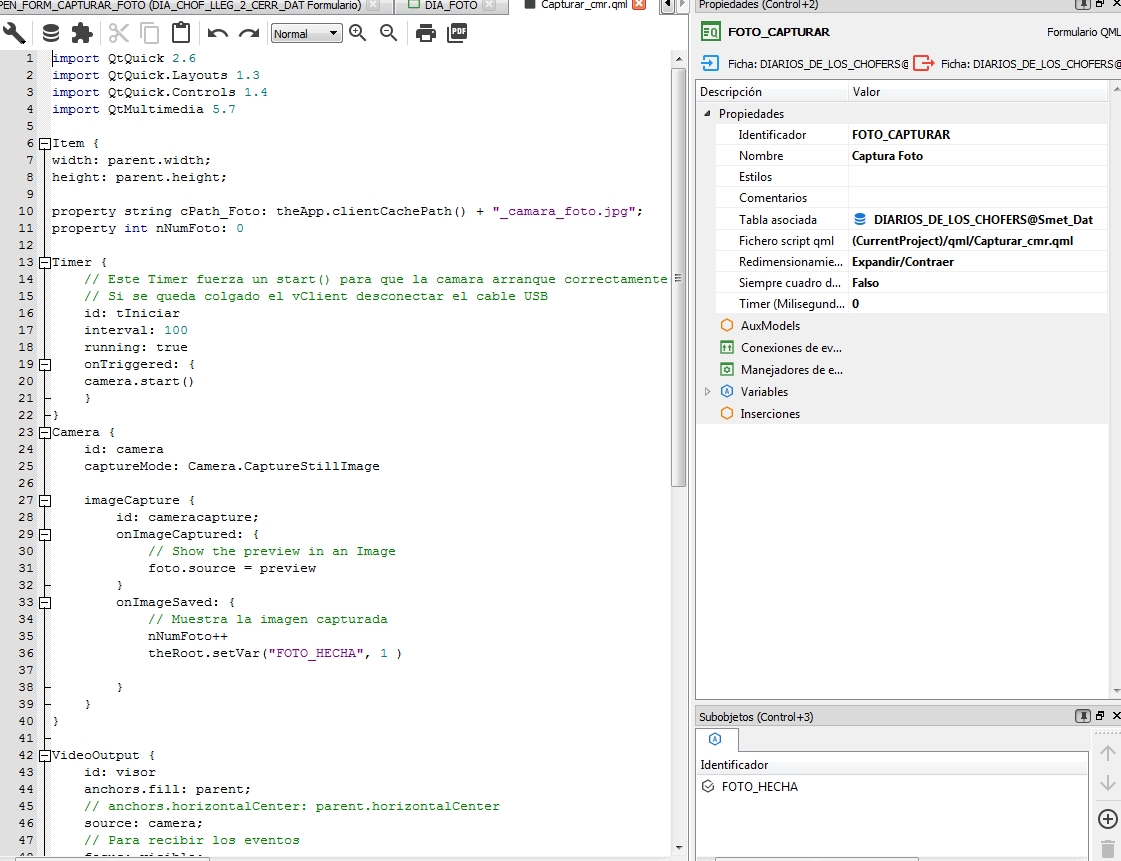Screen dimensions: 1121x861
Task: Print the QML script
Action: click(425, 33)
